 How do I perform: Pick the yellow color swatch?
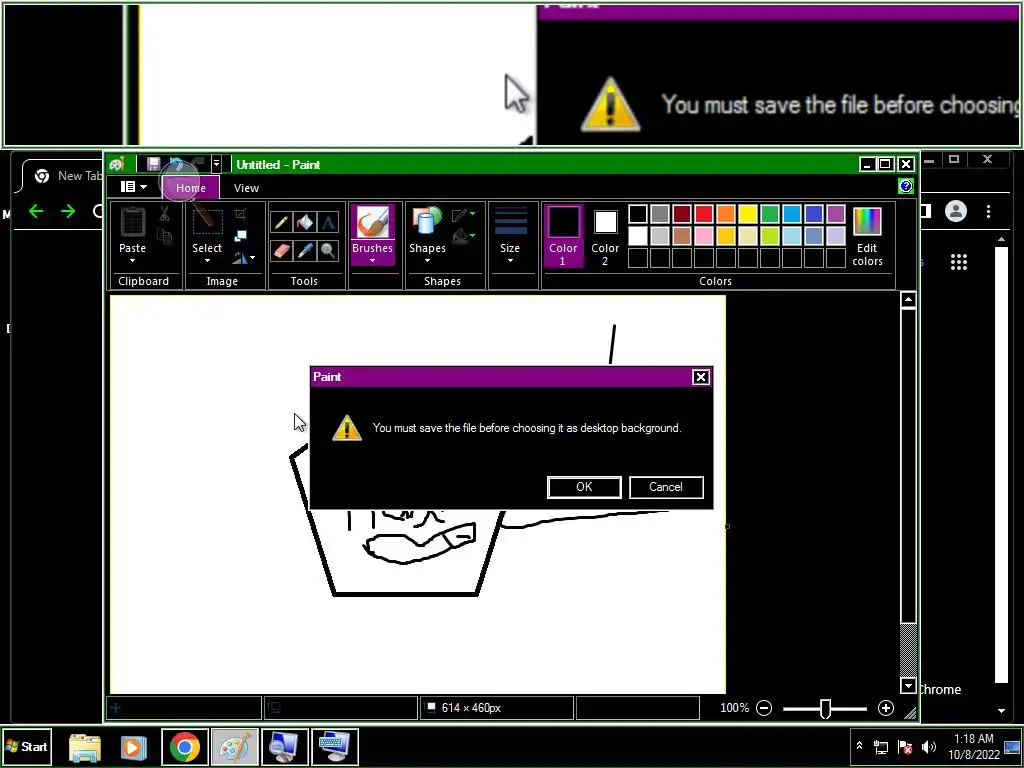[748, 214]
